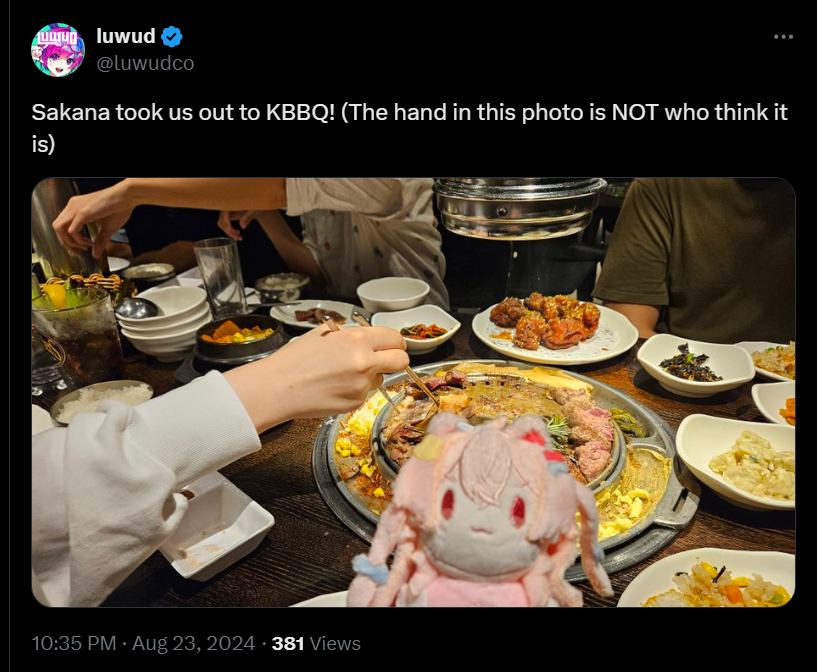
Task: Click the seaweed side dish bowl
Action: (688, 363)
